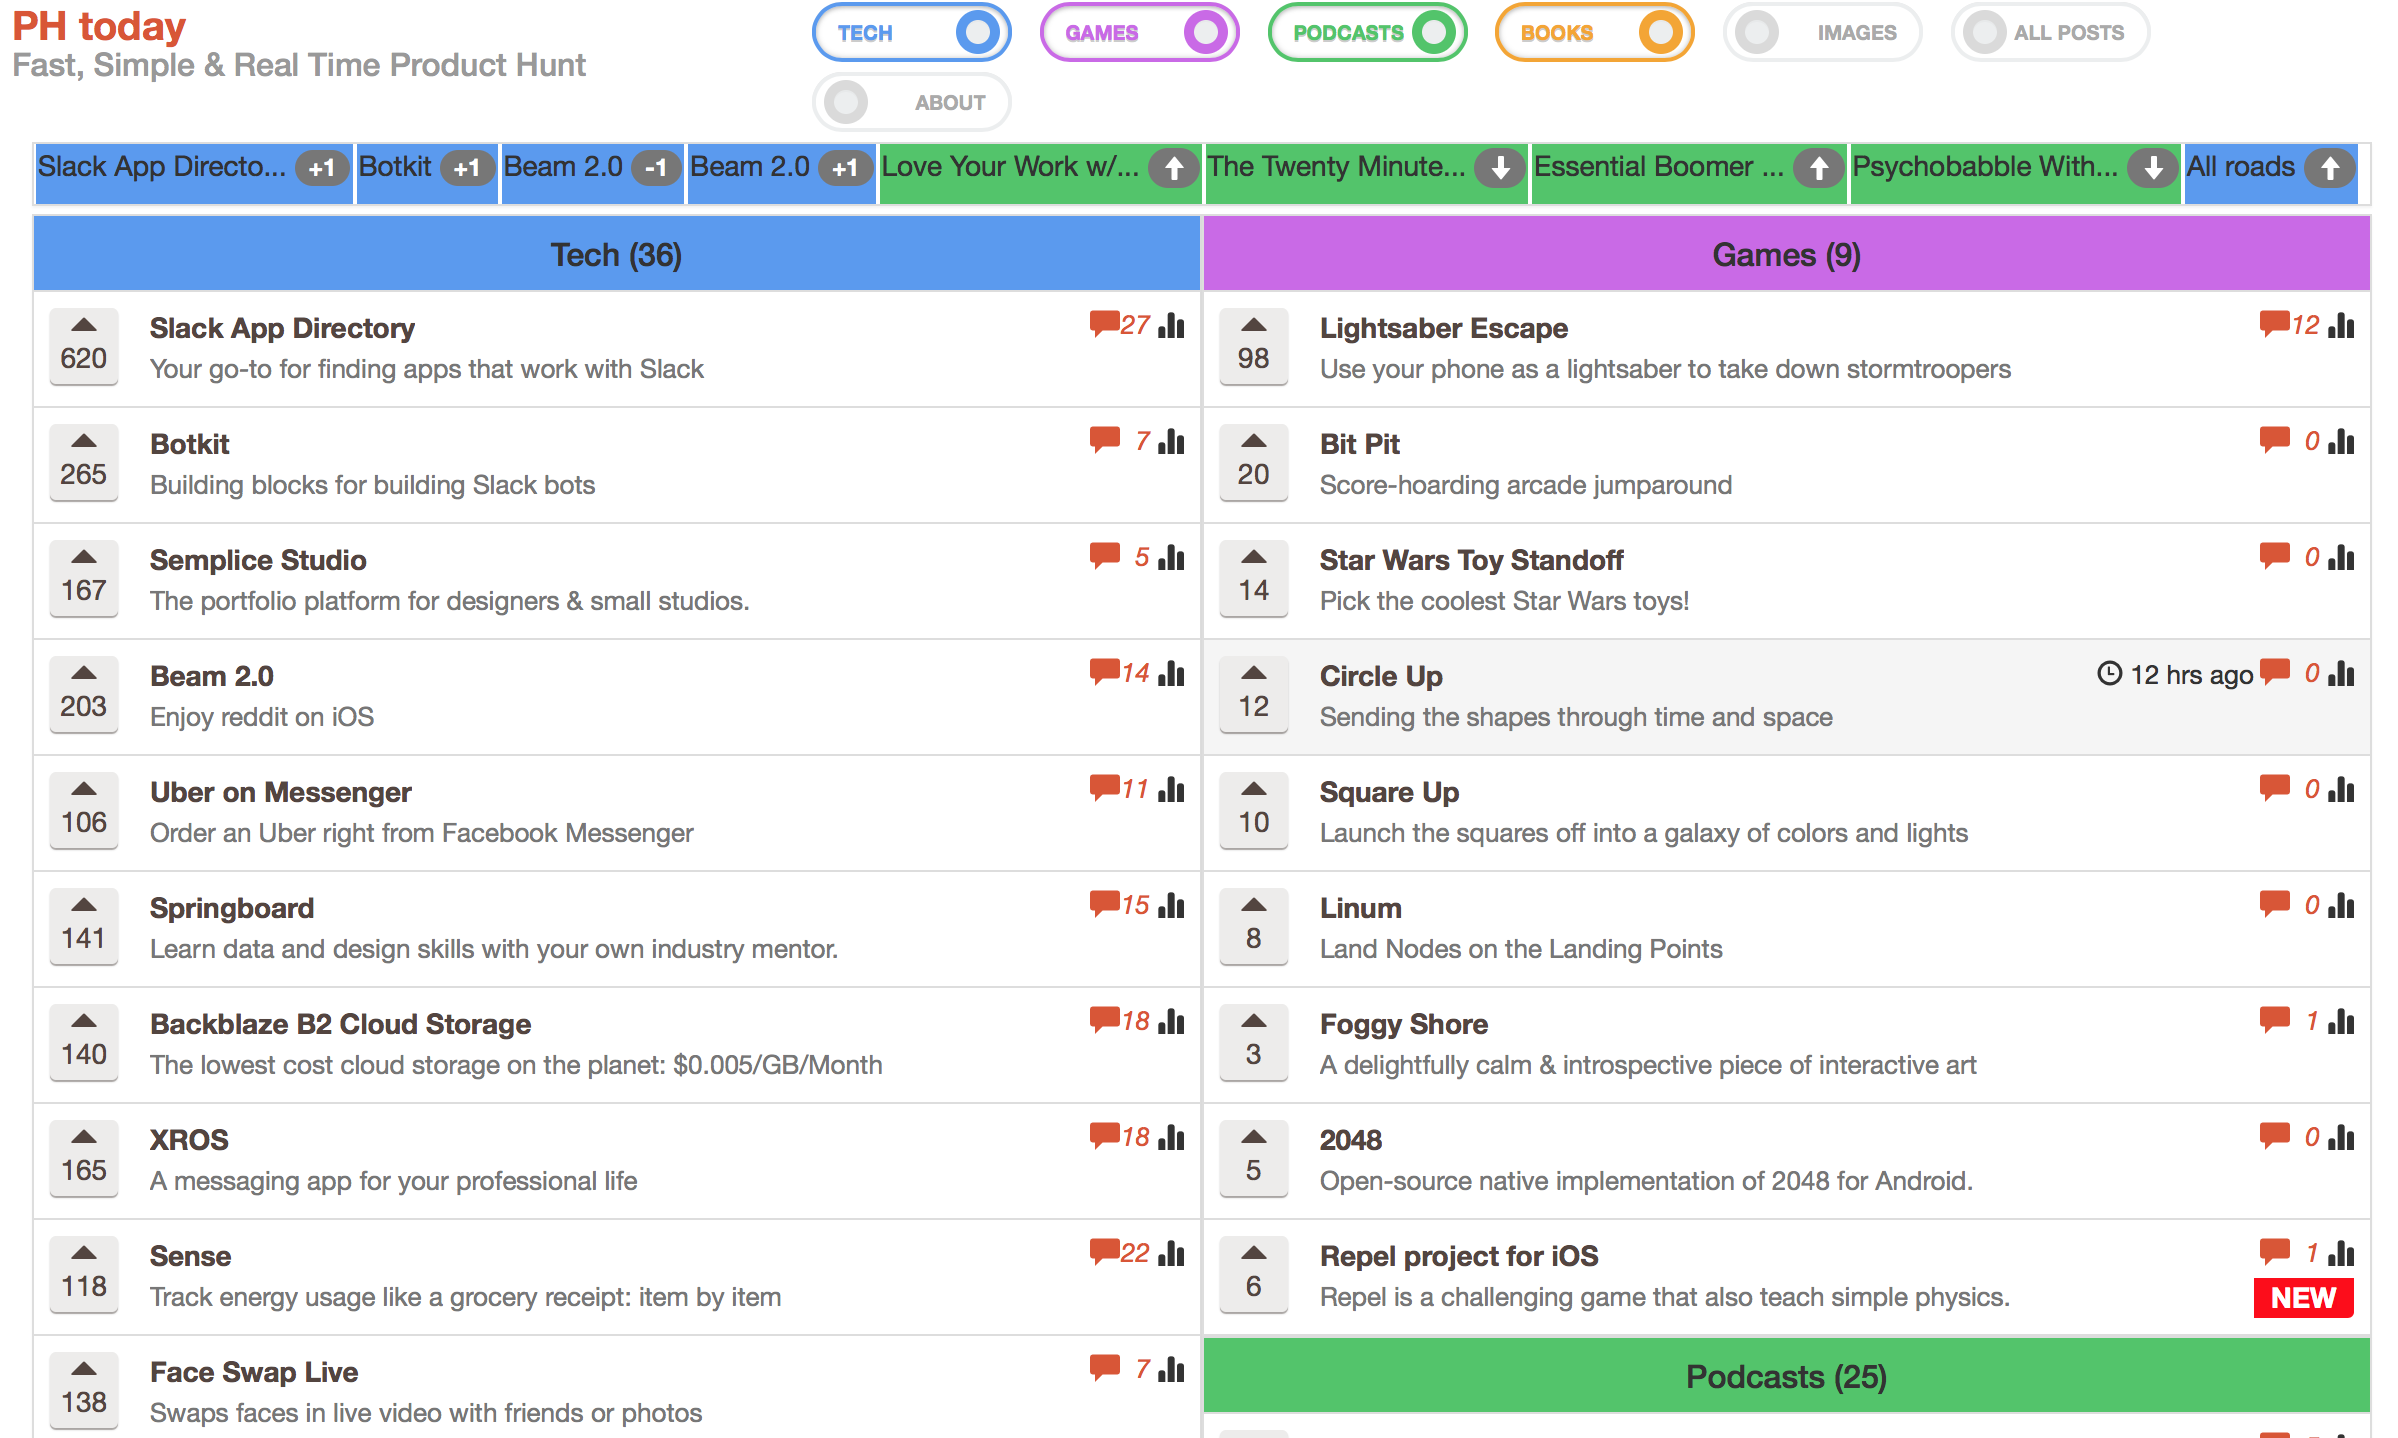Toggle the TECH category switch
Viewport: 2398px width, 1438px height.
tap(911, 33)
